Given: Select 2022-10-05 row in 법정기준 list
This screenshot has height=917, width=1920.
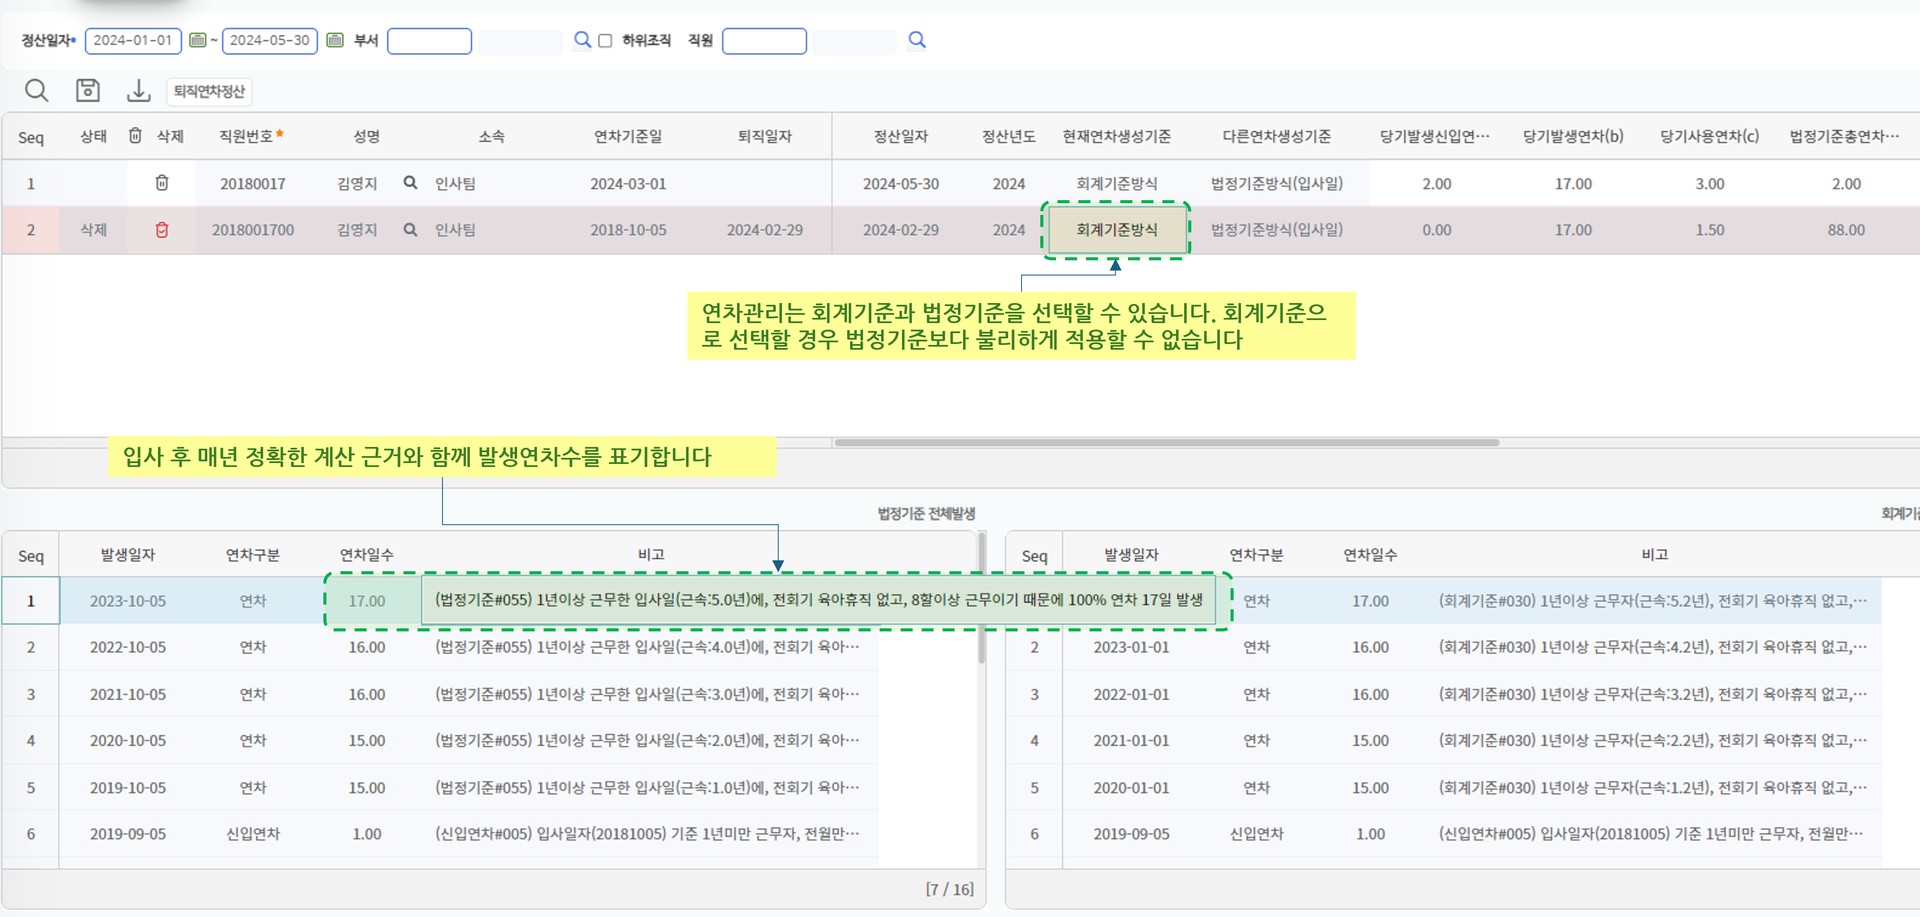Looking at the screenshot, I should point(128,647).
